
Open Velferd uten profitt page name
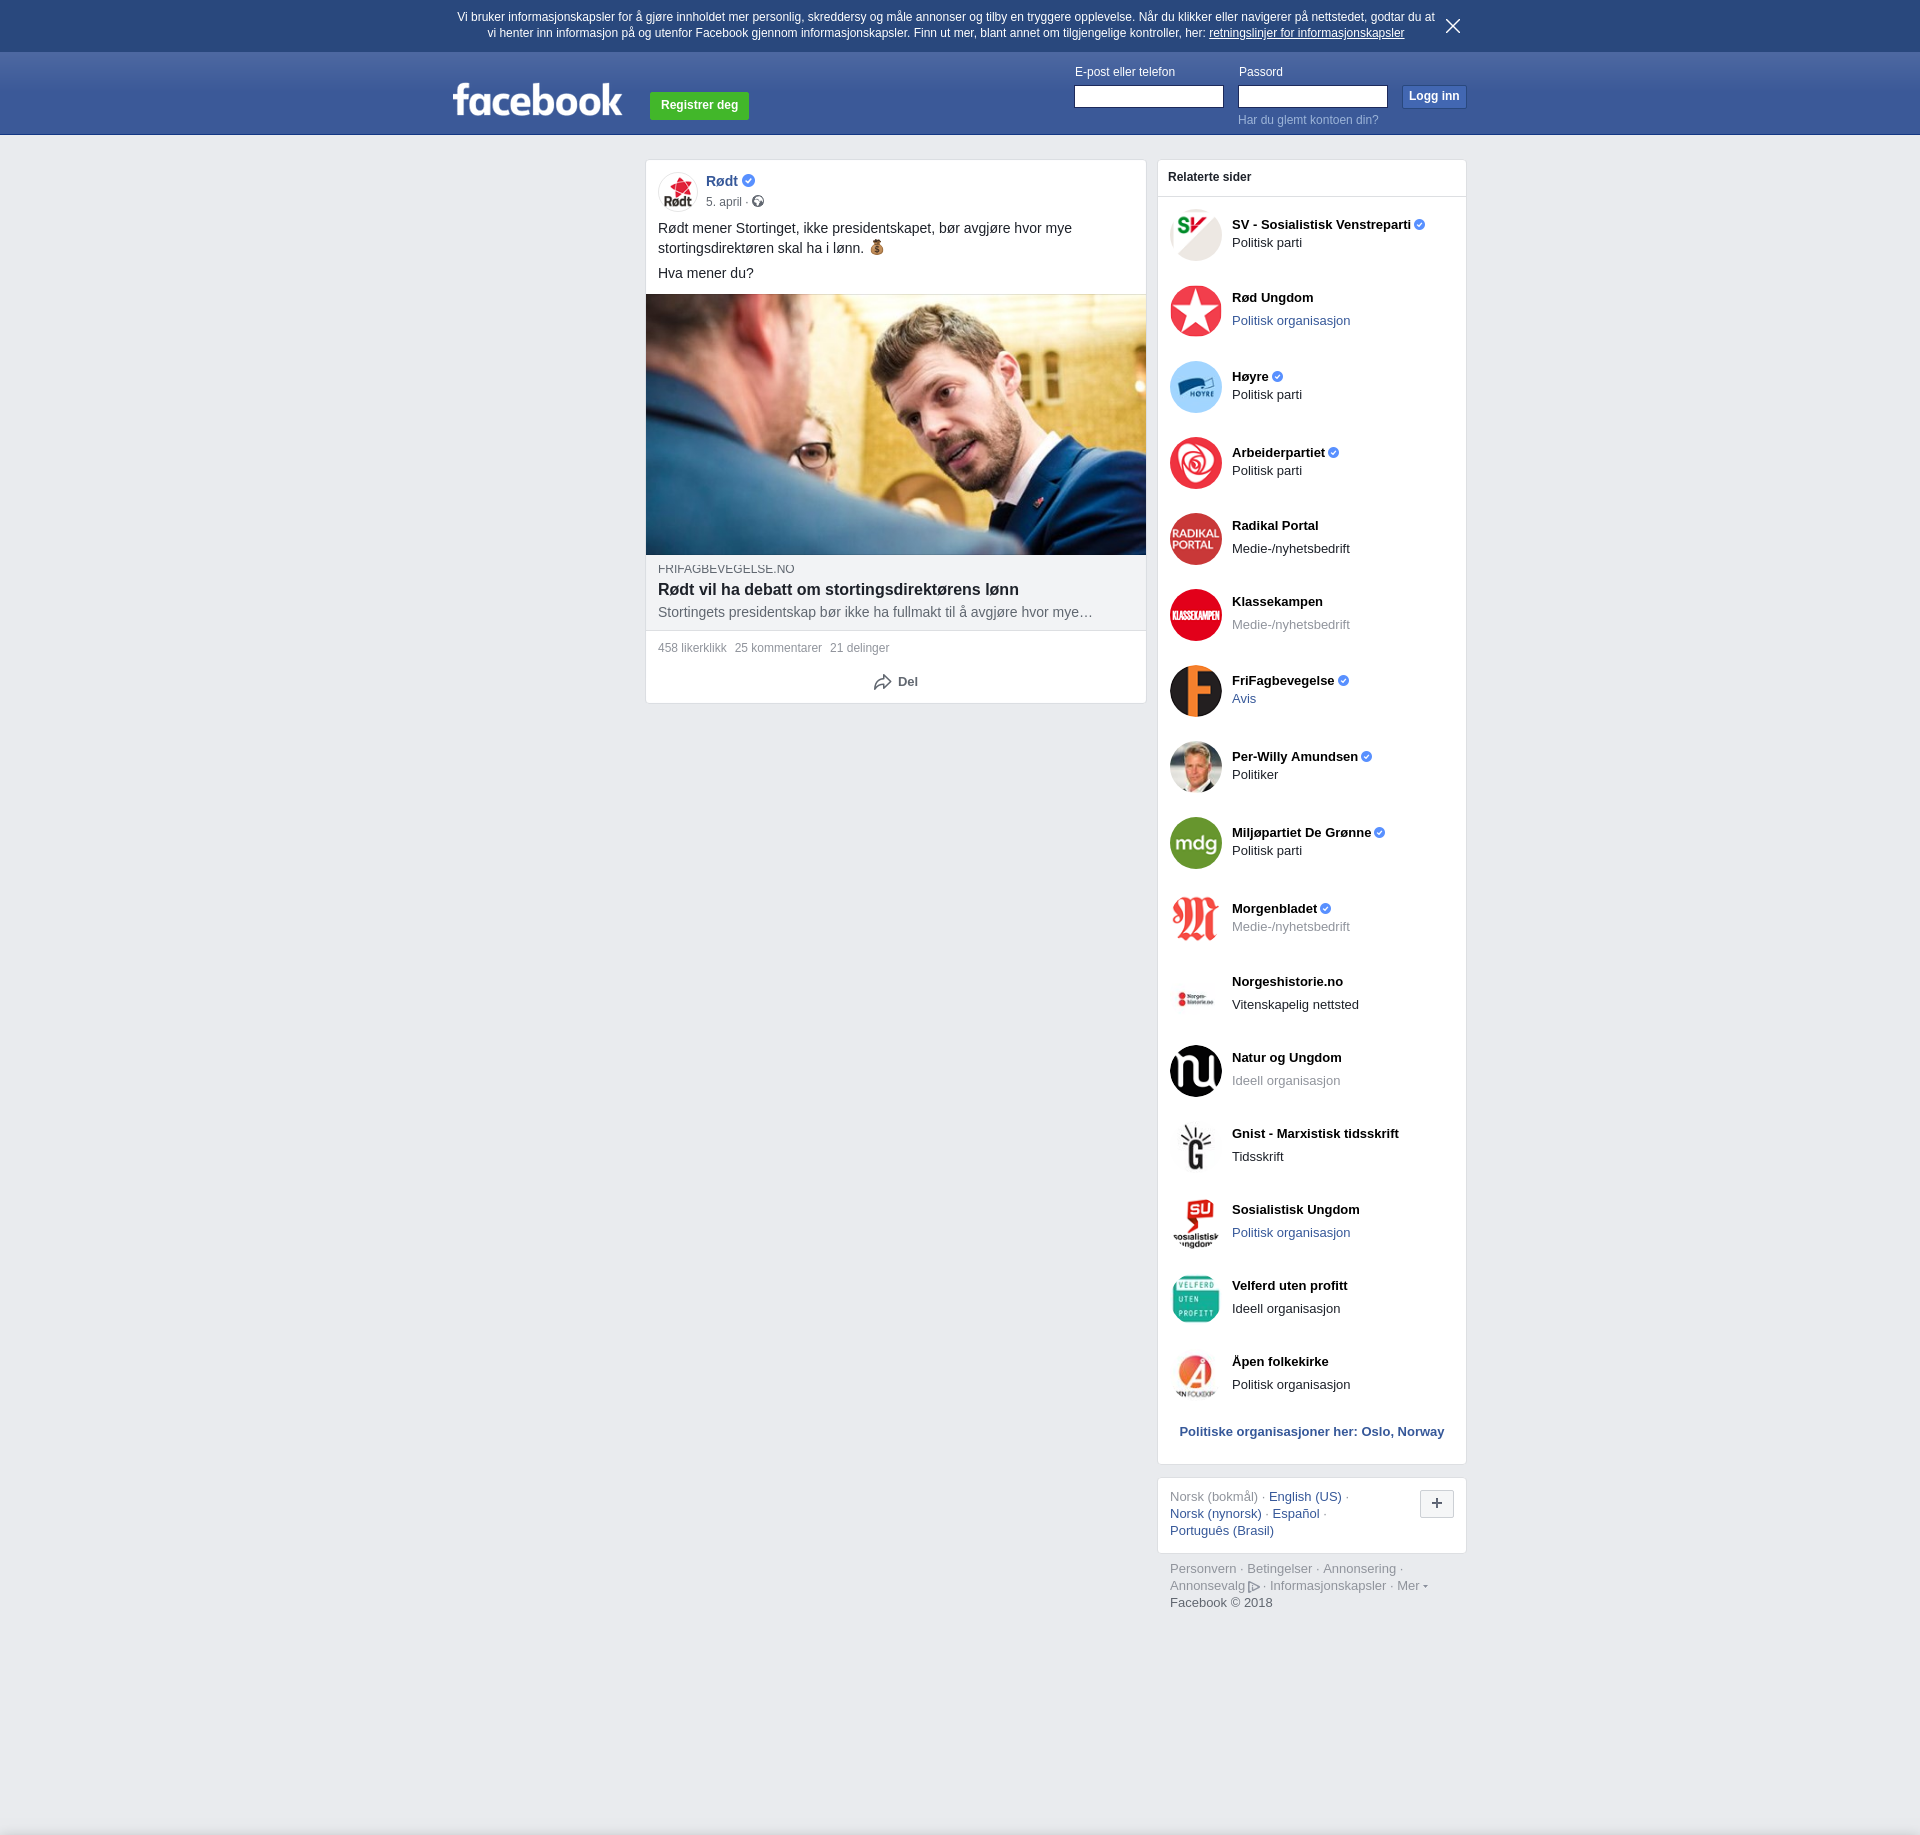[x=1290, y=1286]
